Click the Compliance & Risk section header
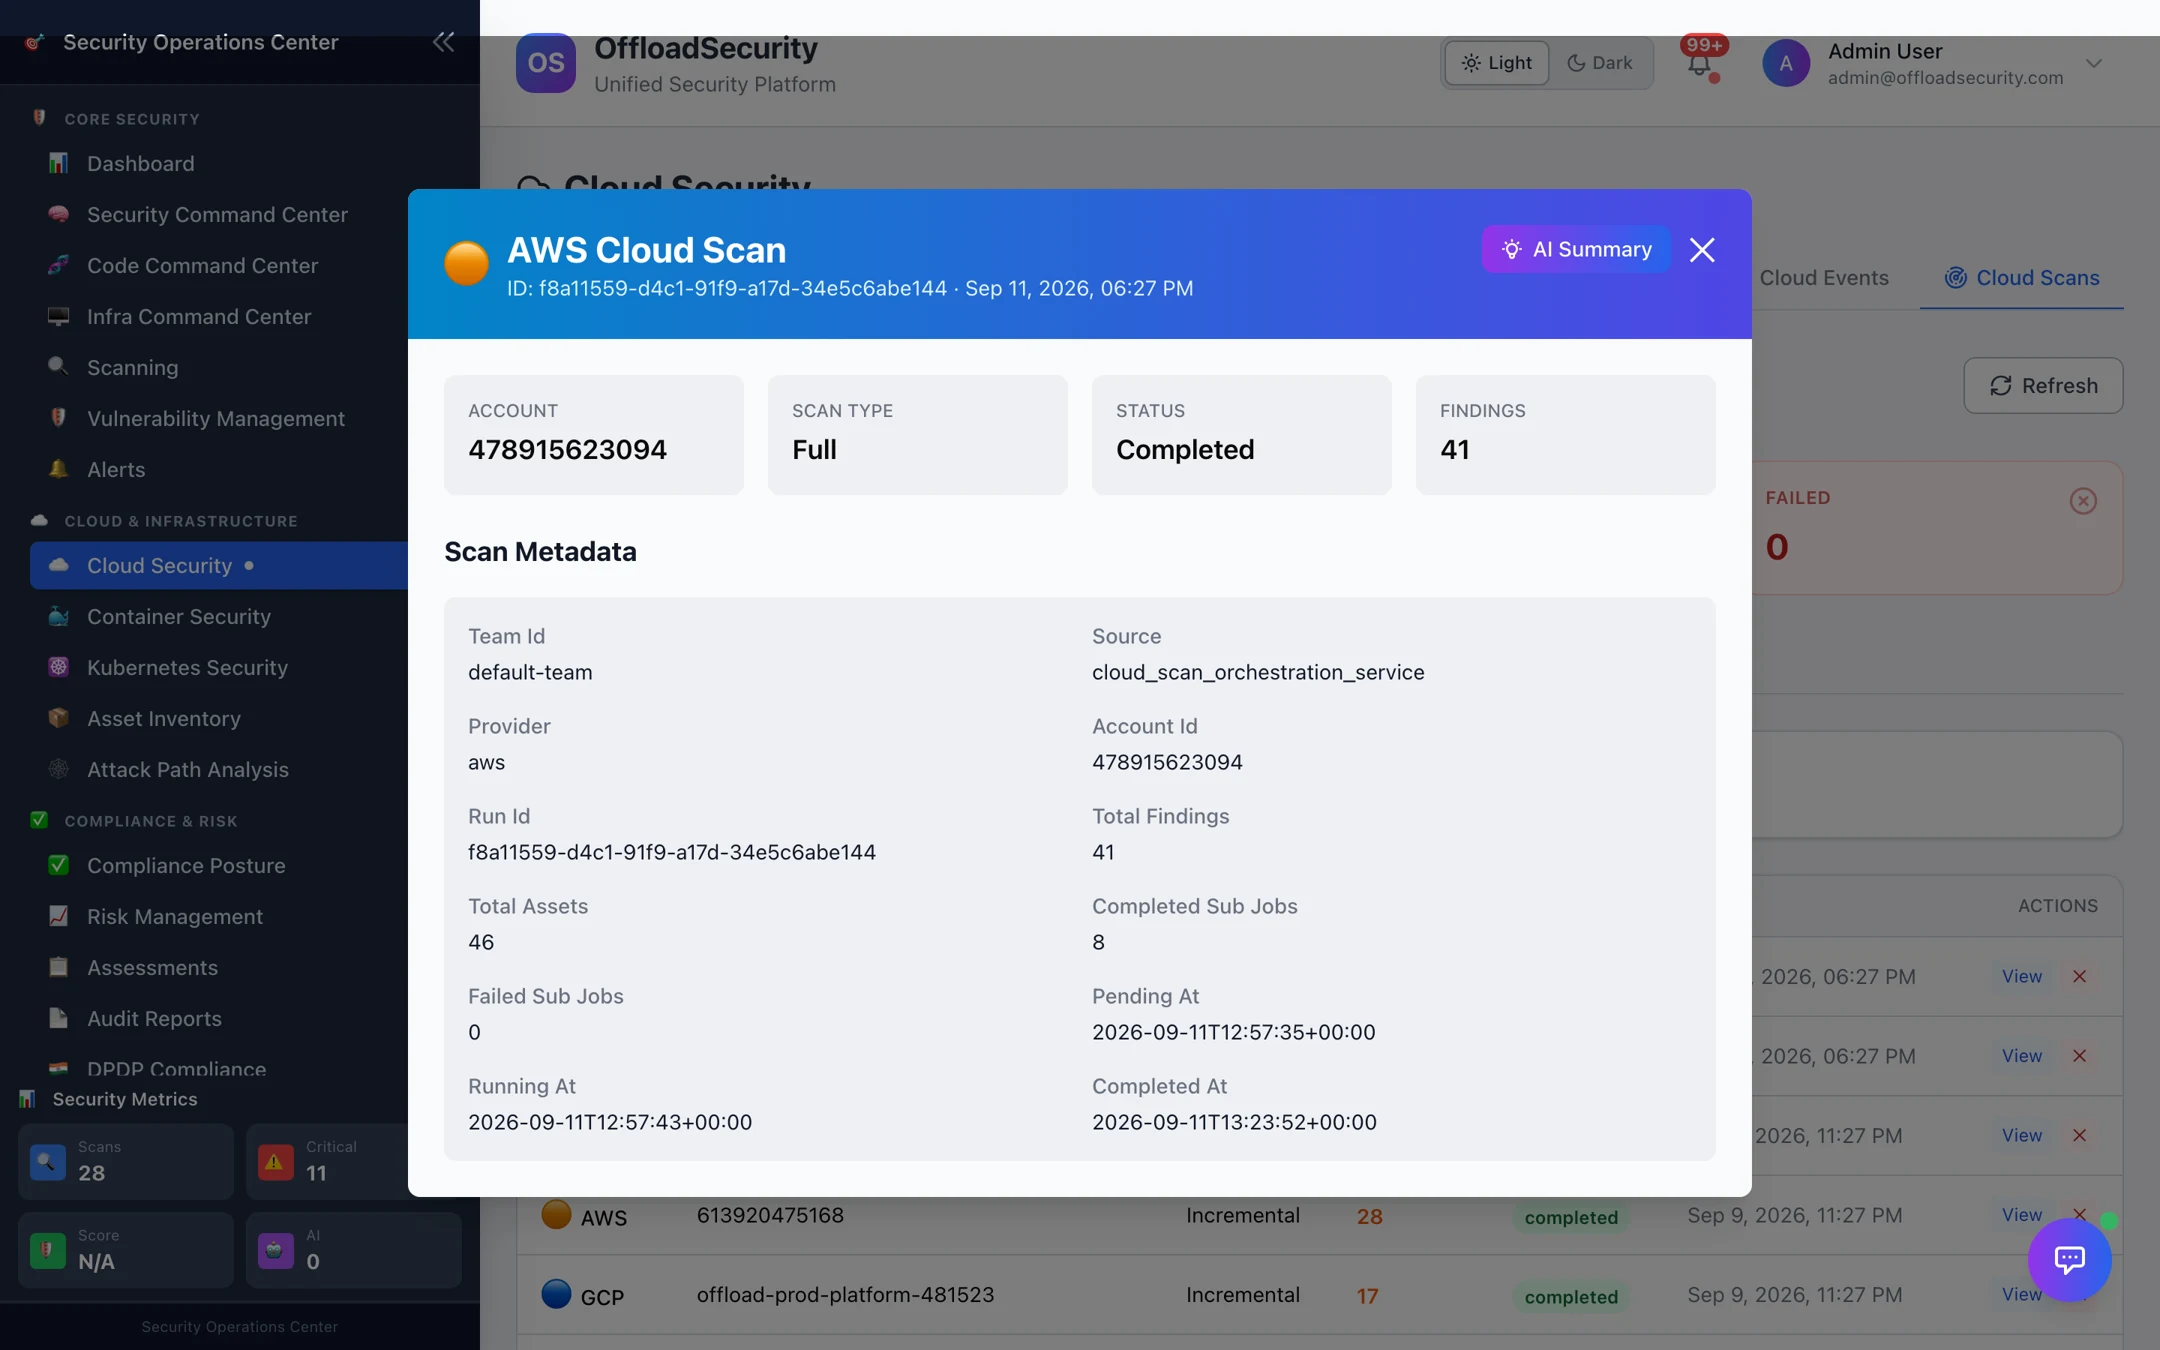The height and width of the screenshot is (1350, 2160). 151,821
